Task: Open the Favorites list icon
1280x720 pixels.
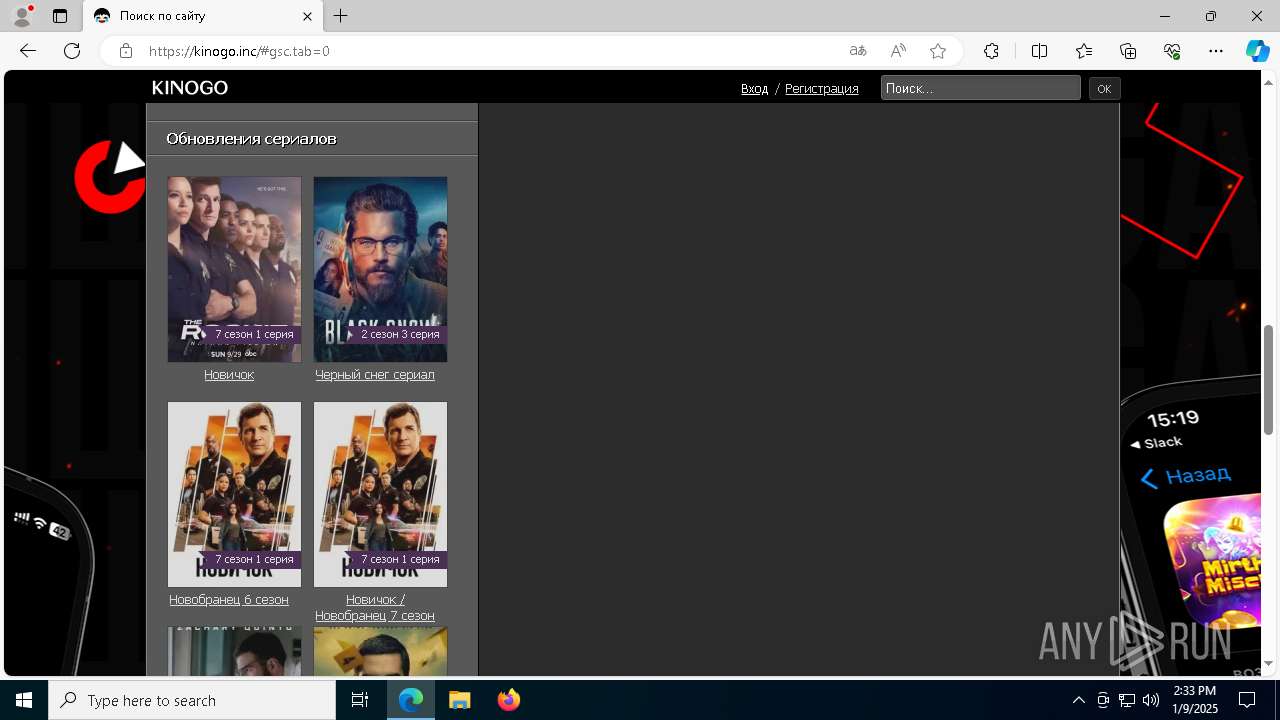Action: click(x=1084, y=51)
